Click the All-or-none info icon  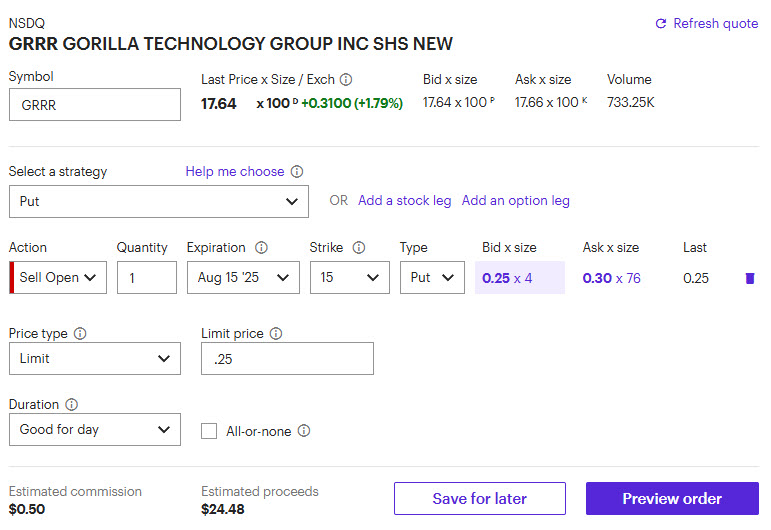click(304, 431)
